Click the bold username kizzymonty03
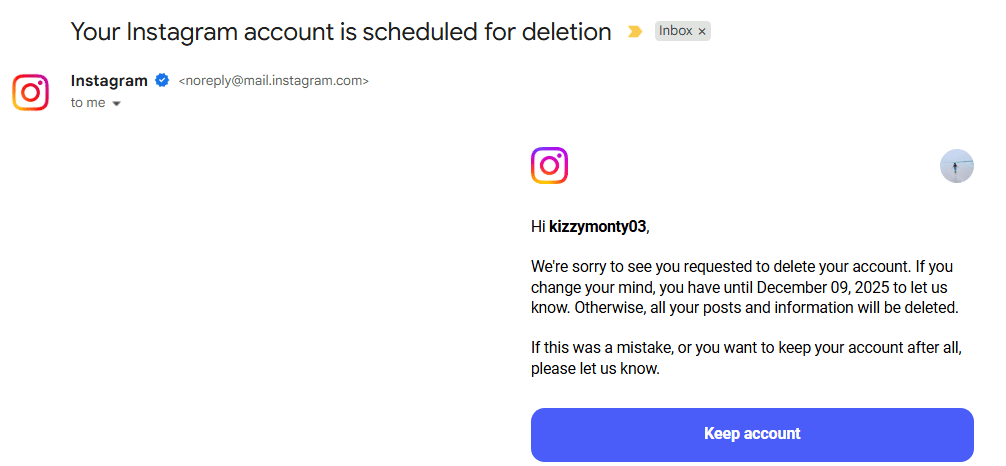Viewport: 1006px width, 466px height. pos(598,227)
